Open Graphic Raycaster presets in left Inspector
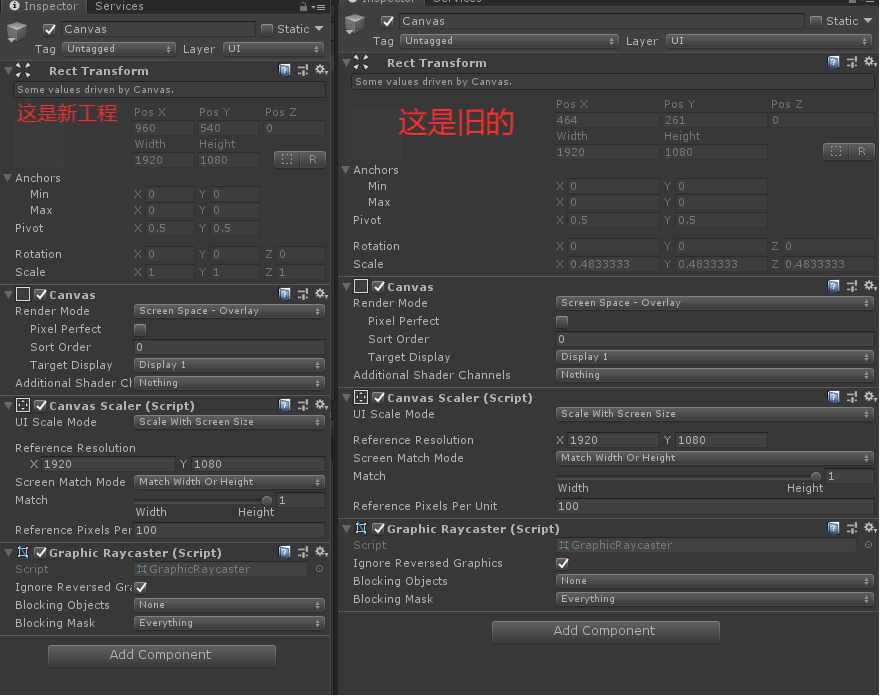The height and width of the screenshot is (696, 880). (303, 552)
